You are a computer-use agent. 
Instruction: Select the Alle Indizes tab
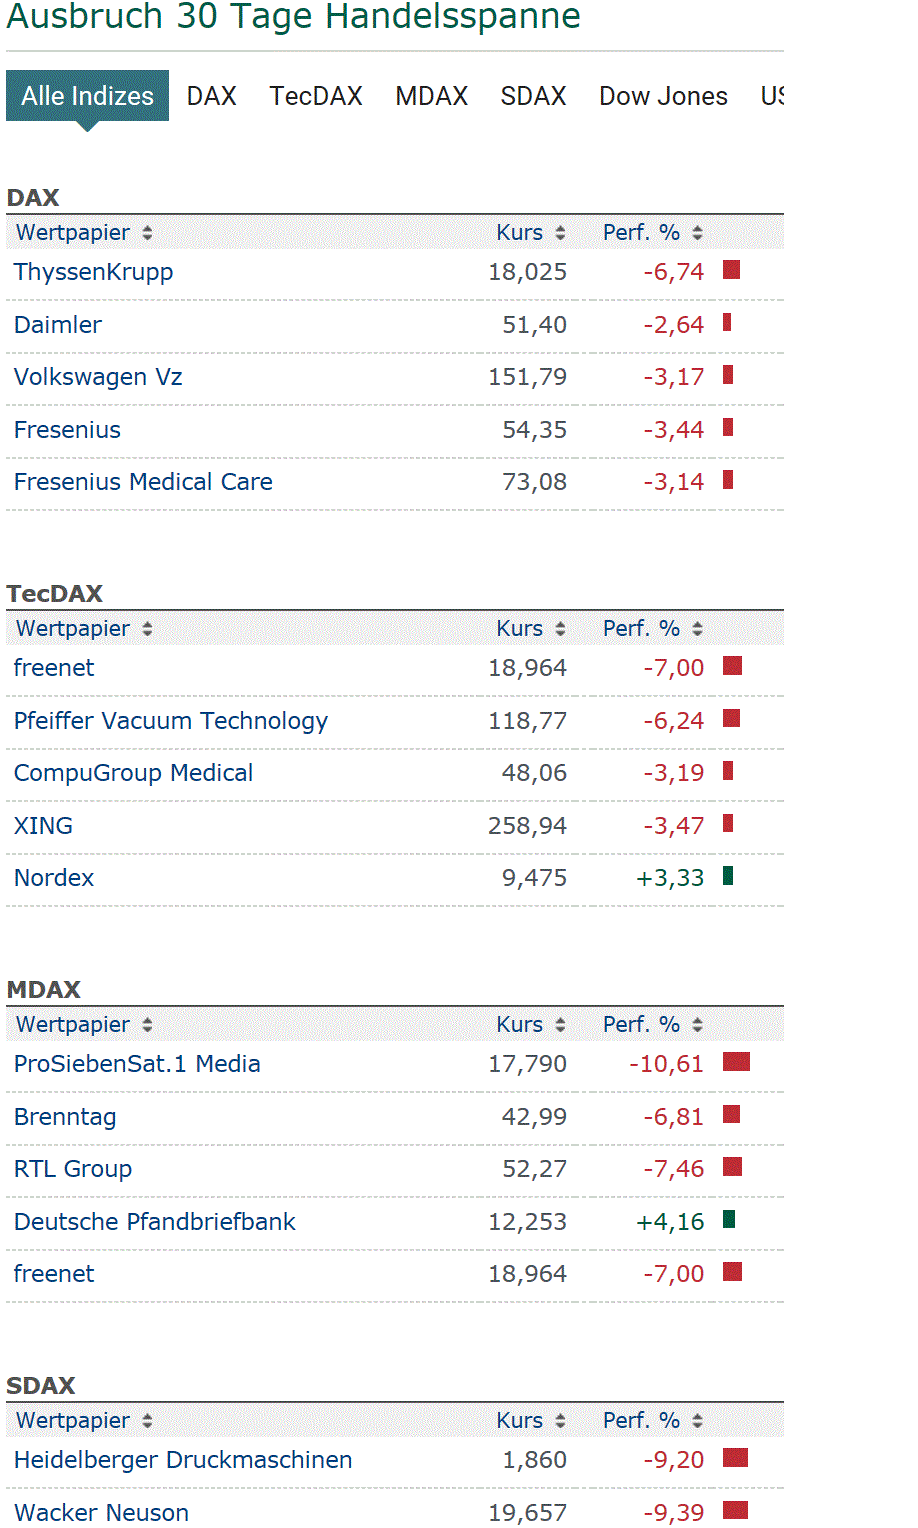[88, 96]
